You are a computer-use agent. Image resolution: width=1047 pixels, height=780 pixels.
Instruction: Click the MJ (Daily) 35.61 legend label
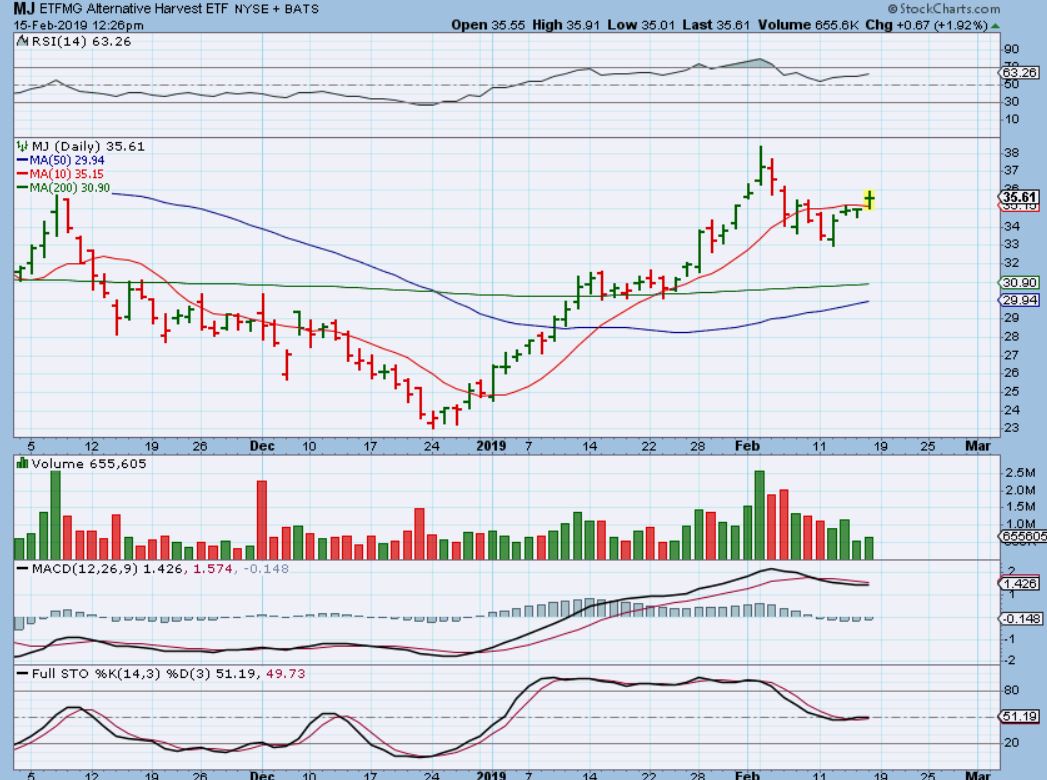(x=88, y=146)
